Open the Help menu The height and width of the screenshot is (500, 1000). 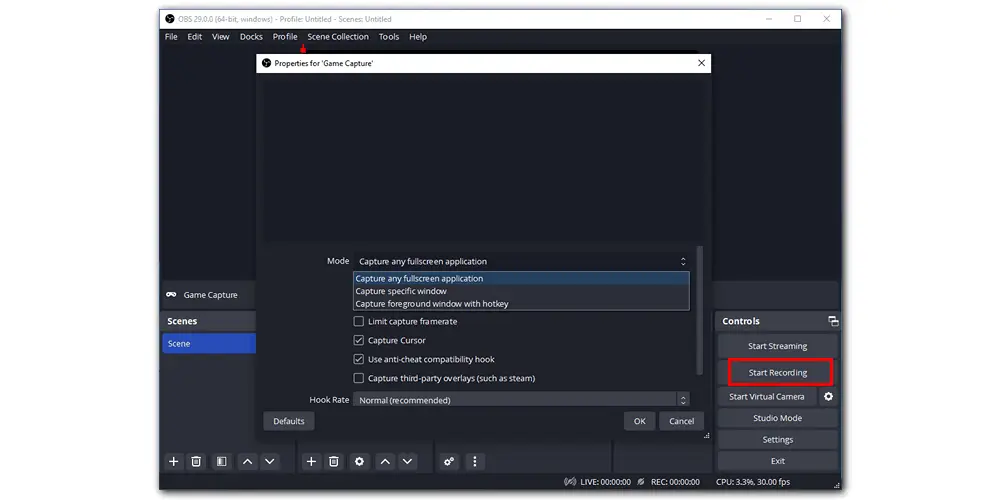click(418, 37)
